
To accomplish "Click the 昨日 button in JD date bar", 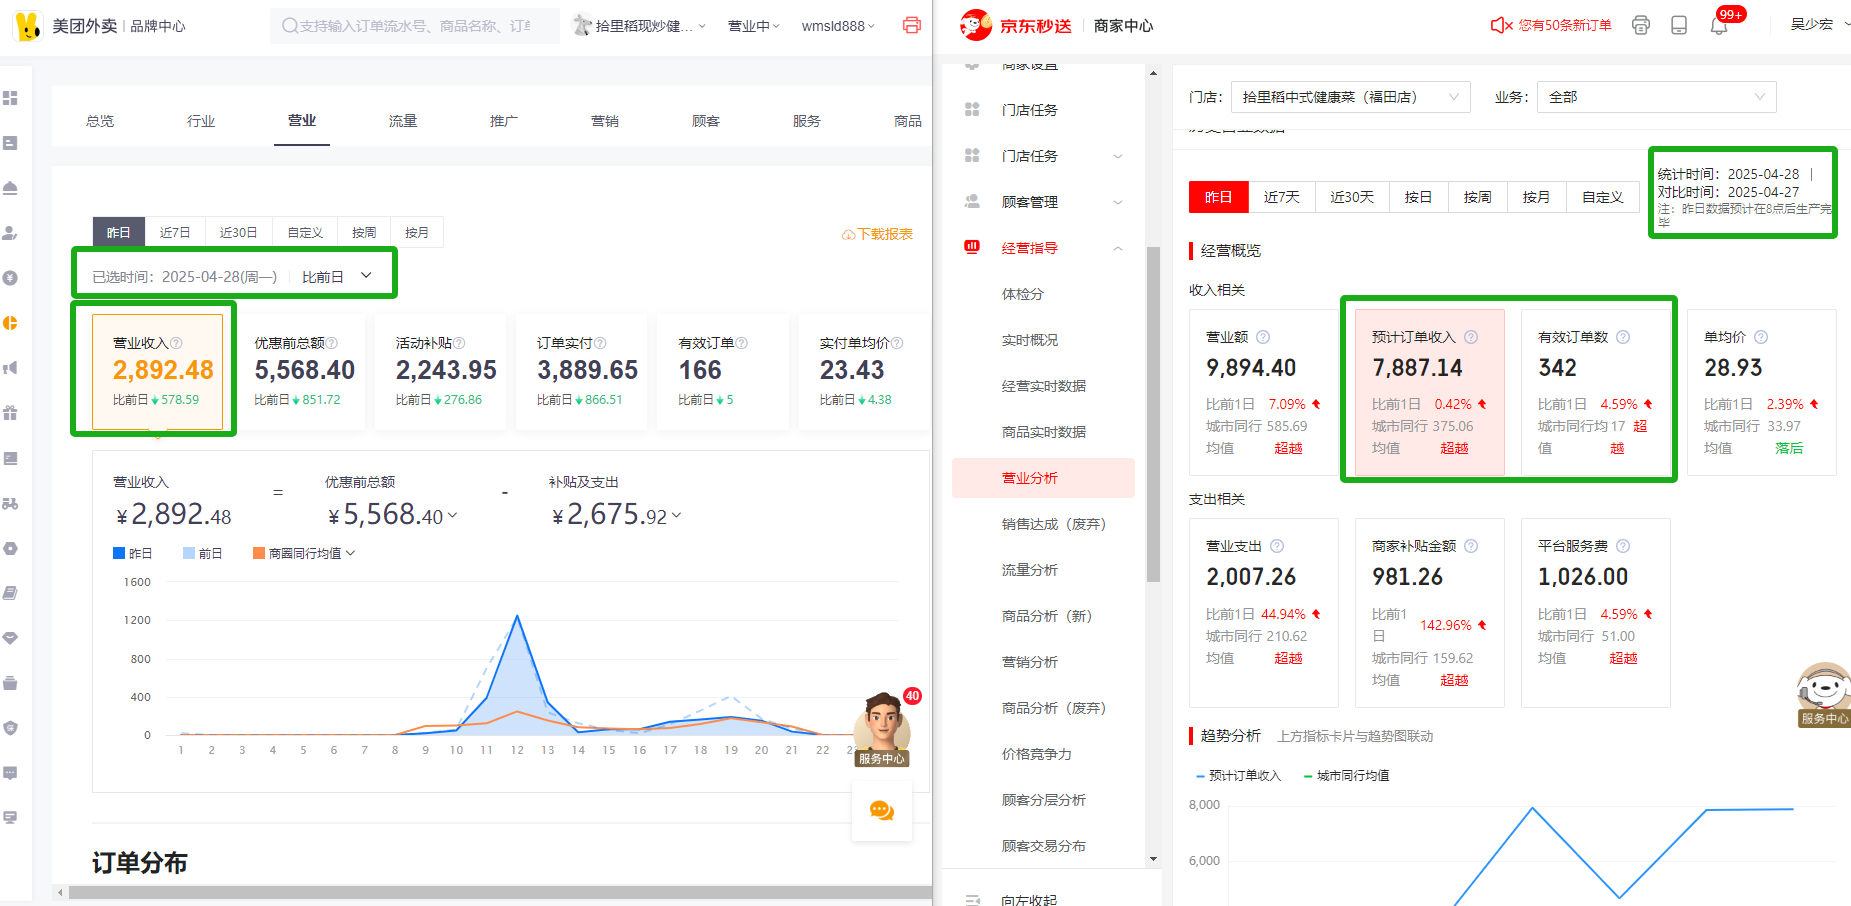I will pyautogui.click(x=1218, y=197).
